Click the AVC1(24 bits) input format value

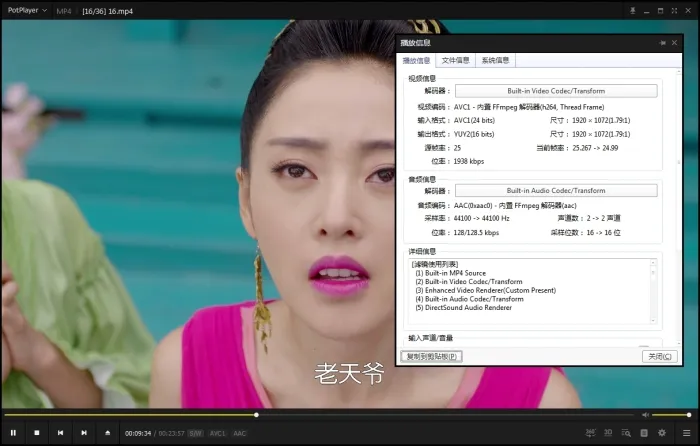click(474, 120)
